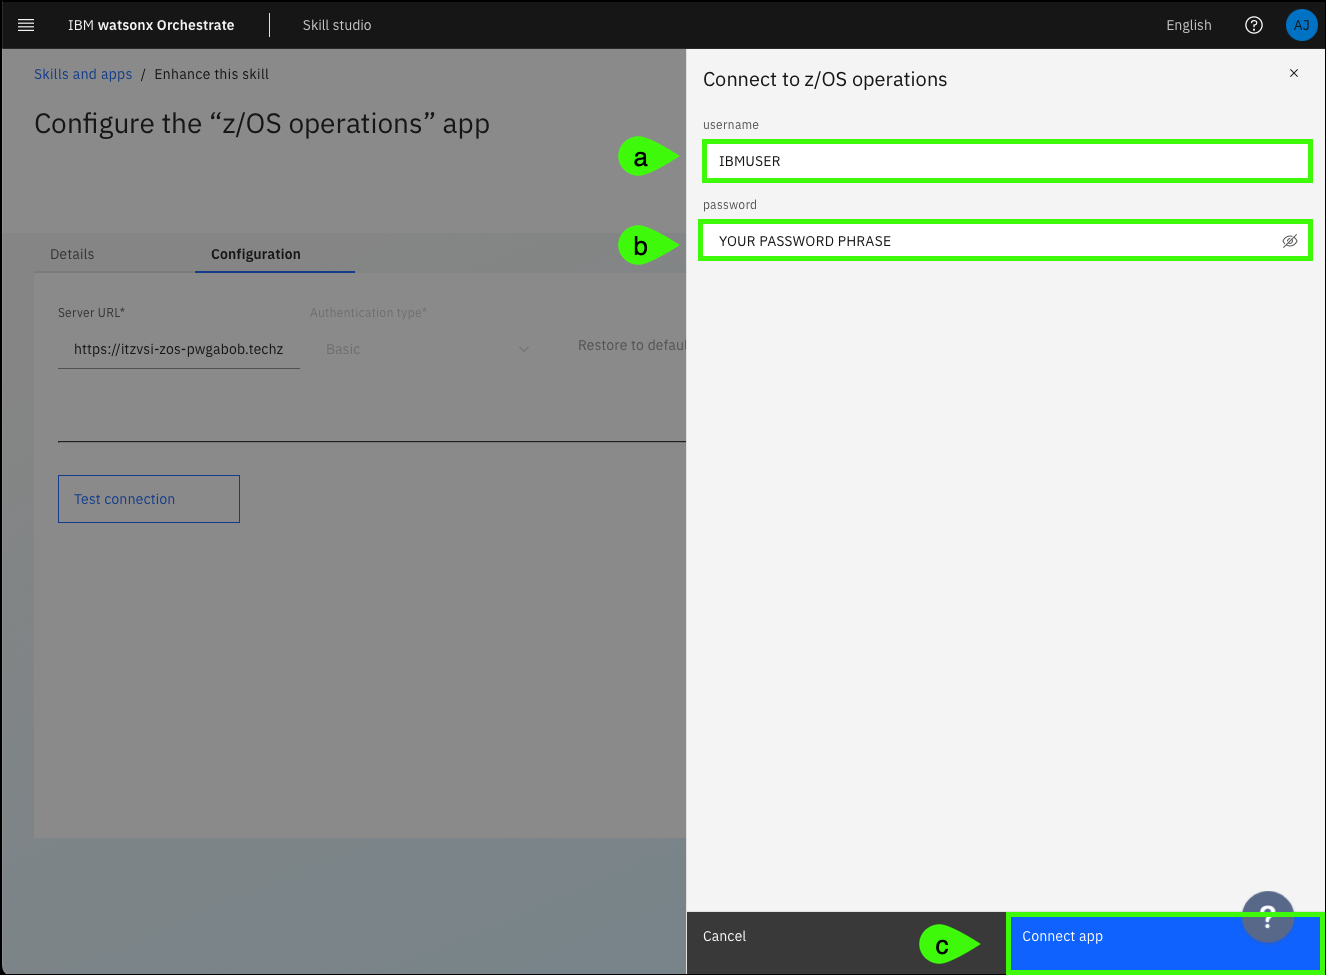The width and height of the screenshot is (1326, 976).
Task: Open the English language selector
Action: point(1188,25)
